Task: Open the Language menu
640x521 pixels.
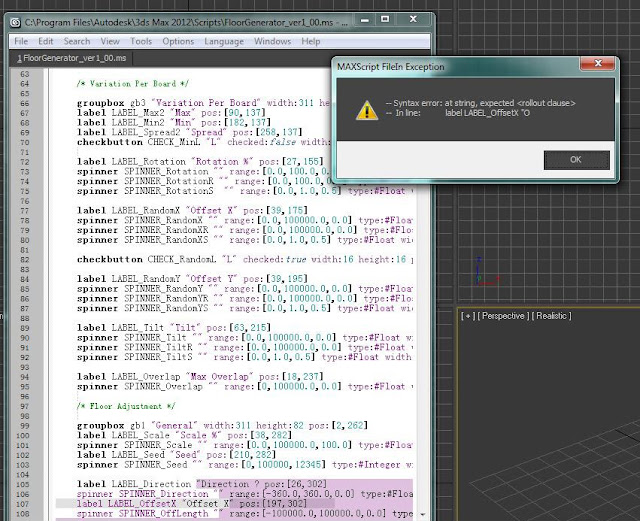Action: point(224,42)
